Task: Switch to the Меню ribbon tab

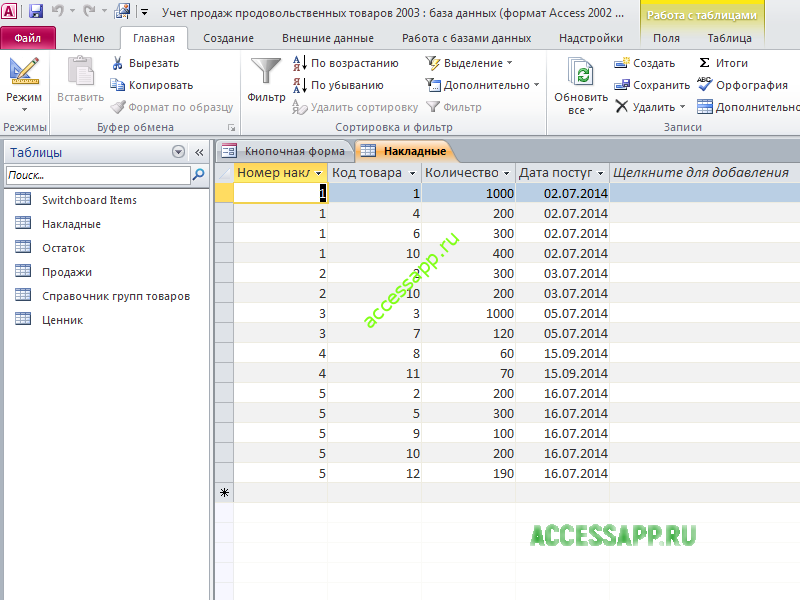Action: [89, 38]
